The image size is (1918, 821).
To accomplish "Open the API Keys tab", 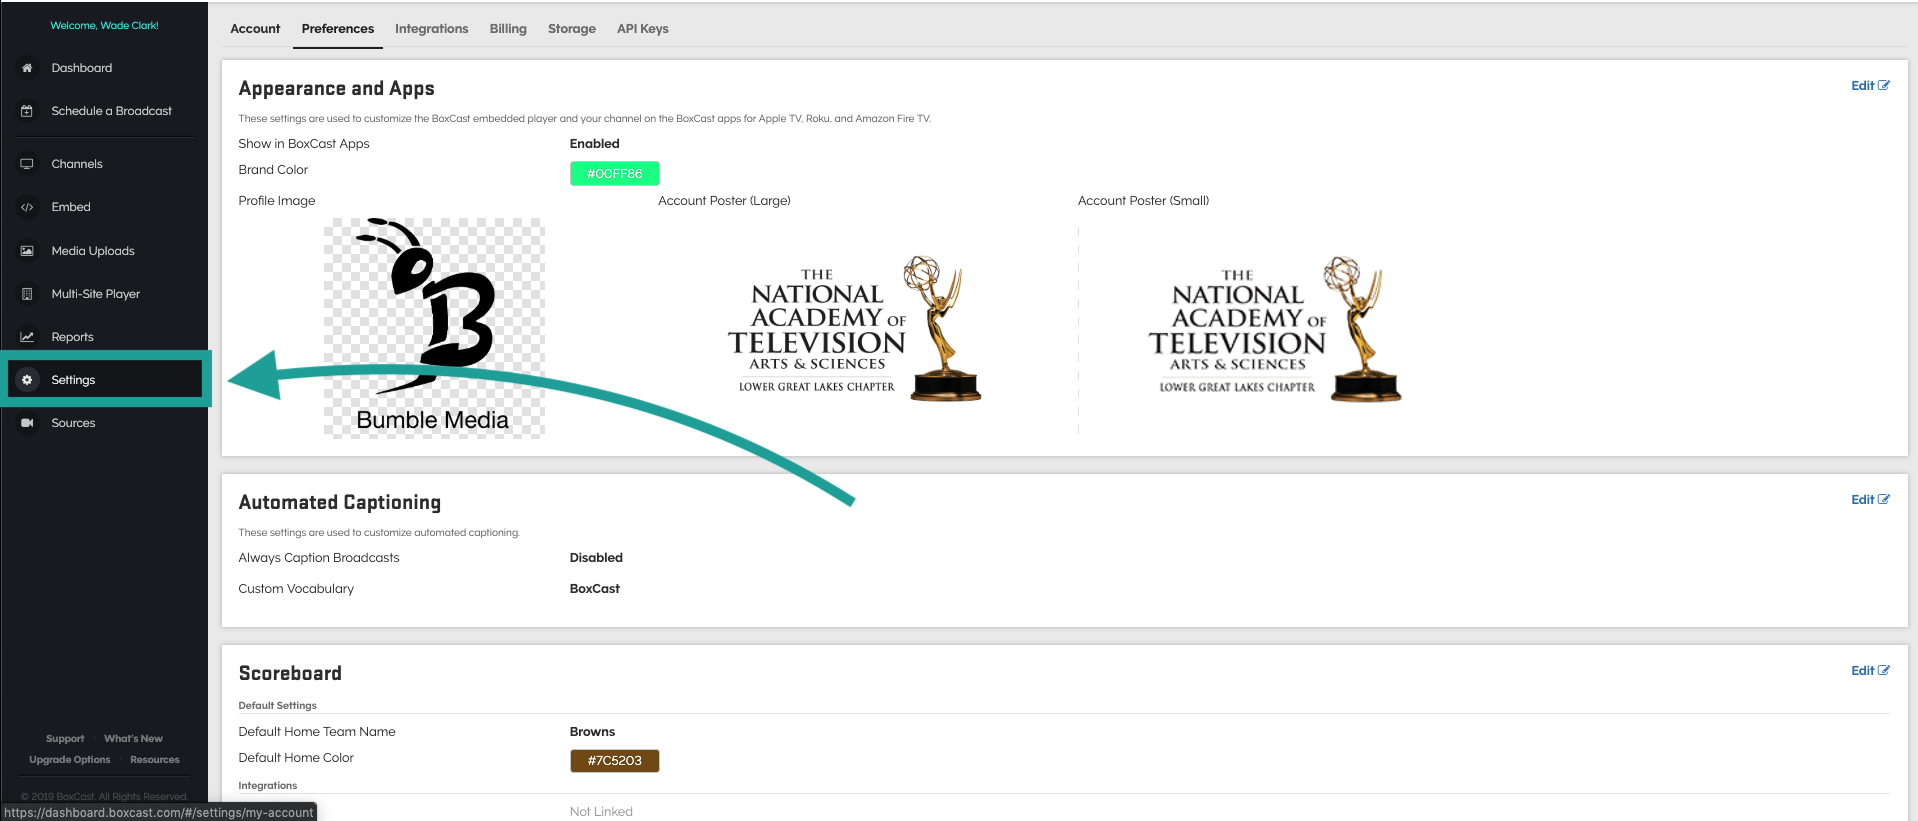I will (642, 29).
